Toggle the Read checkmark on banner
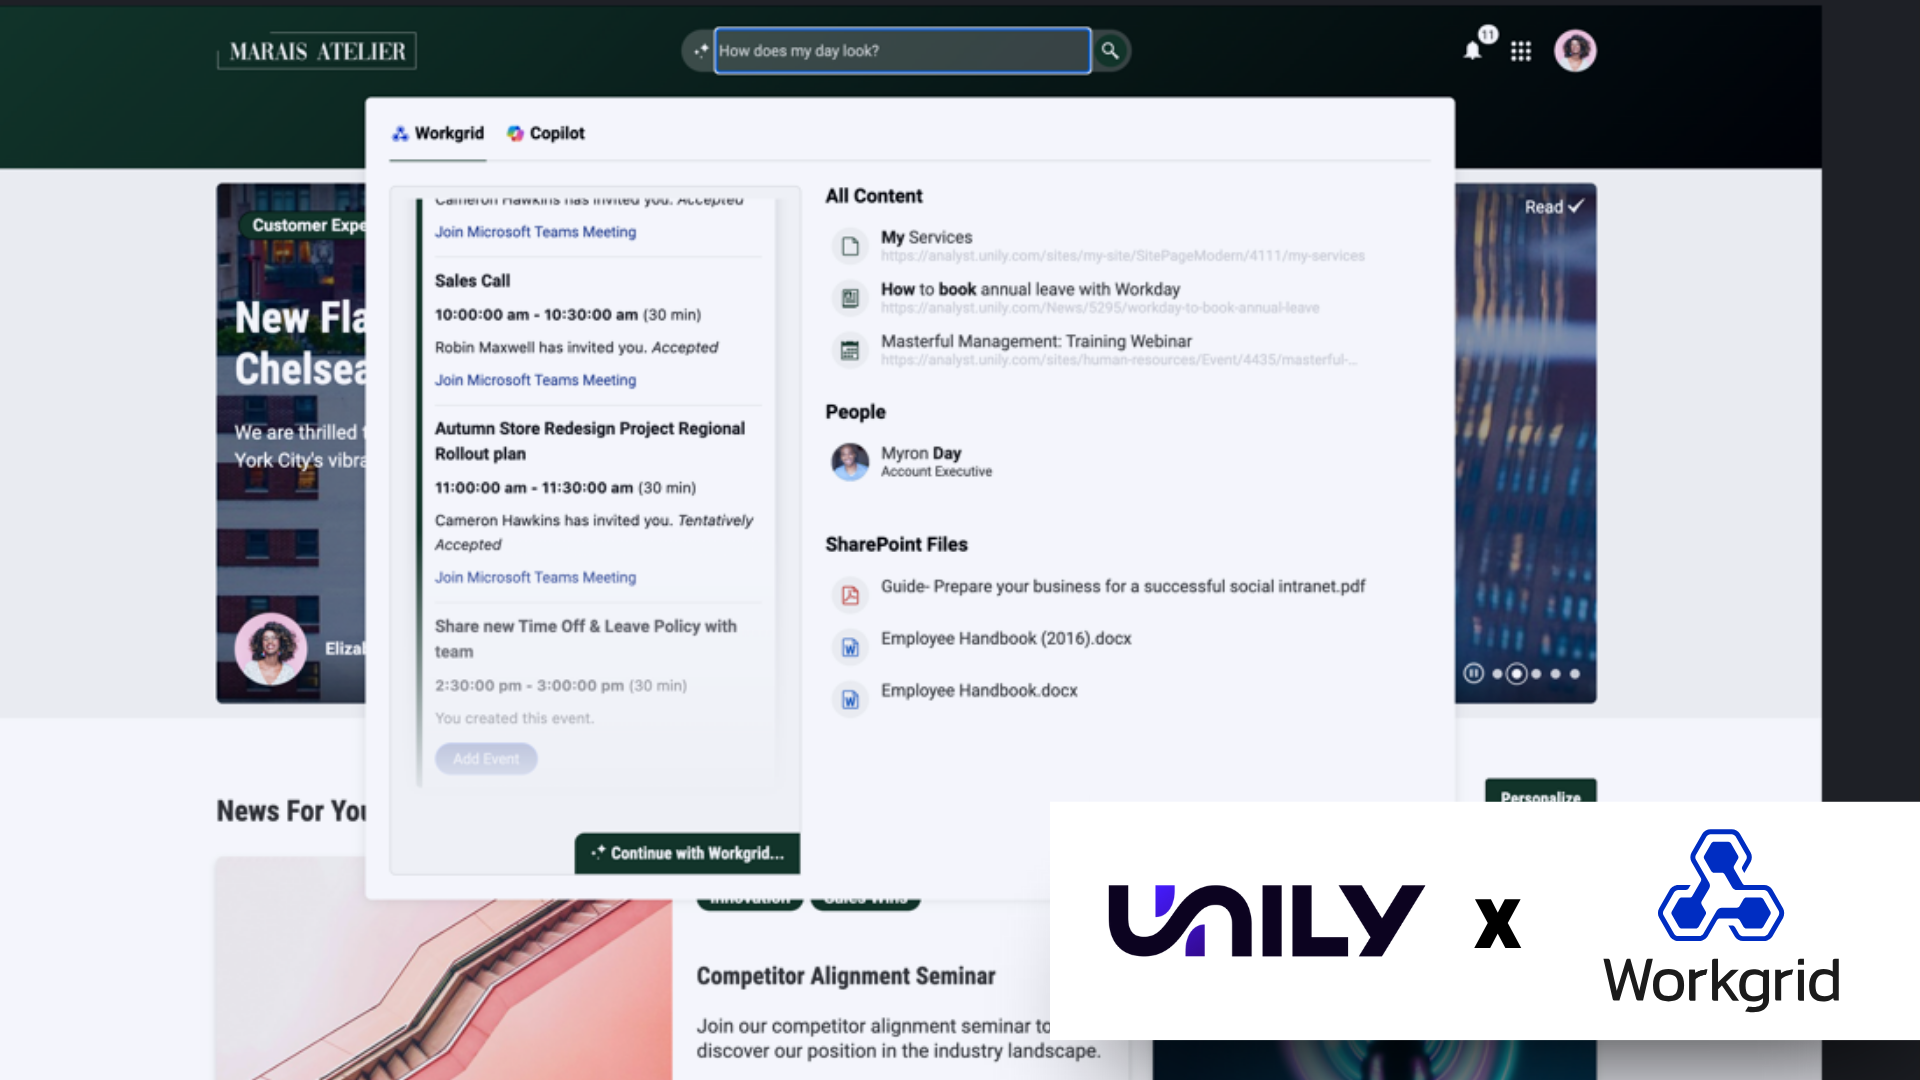1920x1080 pixels. [x=1554, y=207]
